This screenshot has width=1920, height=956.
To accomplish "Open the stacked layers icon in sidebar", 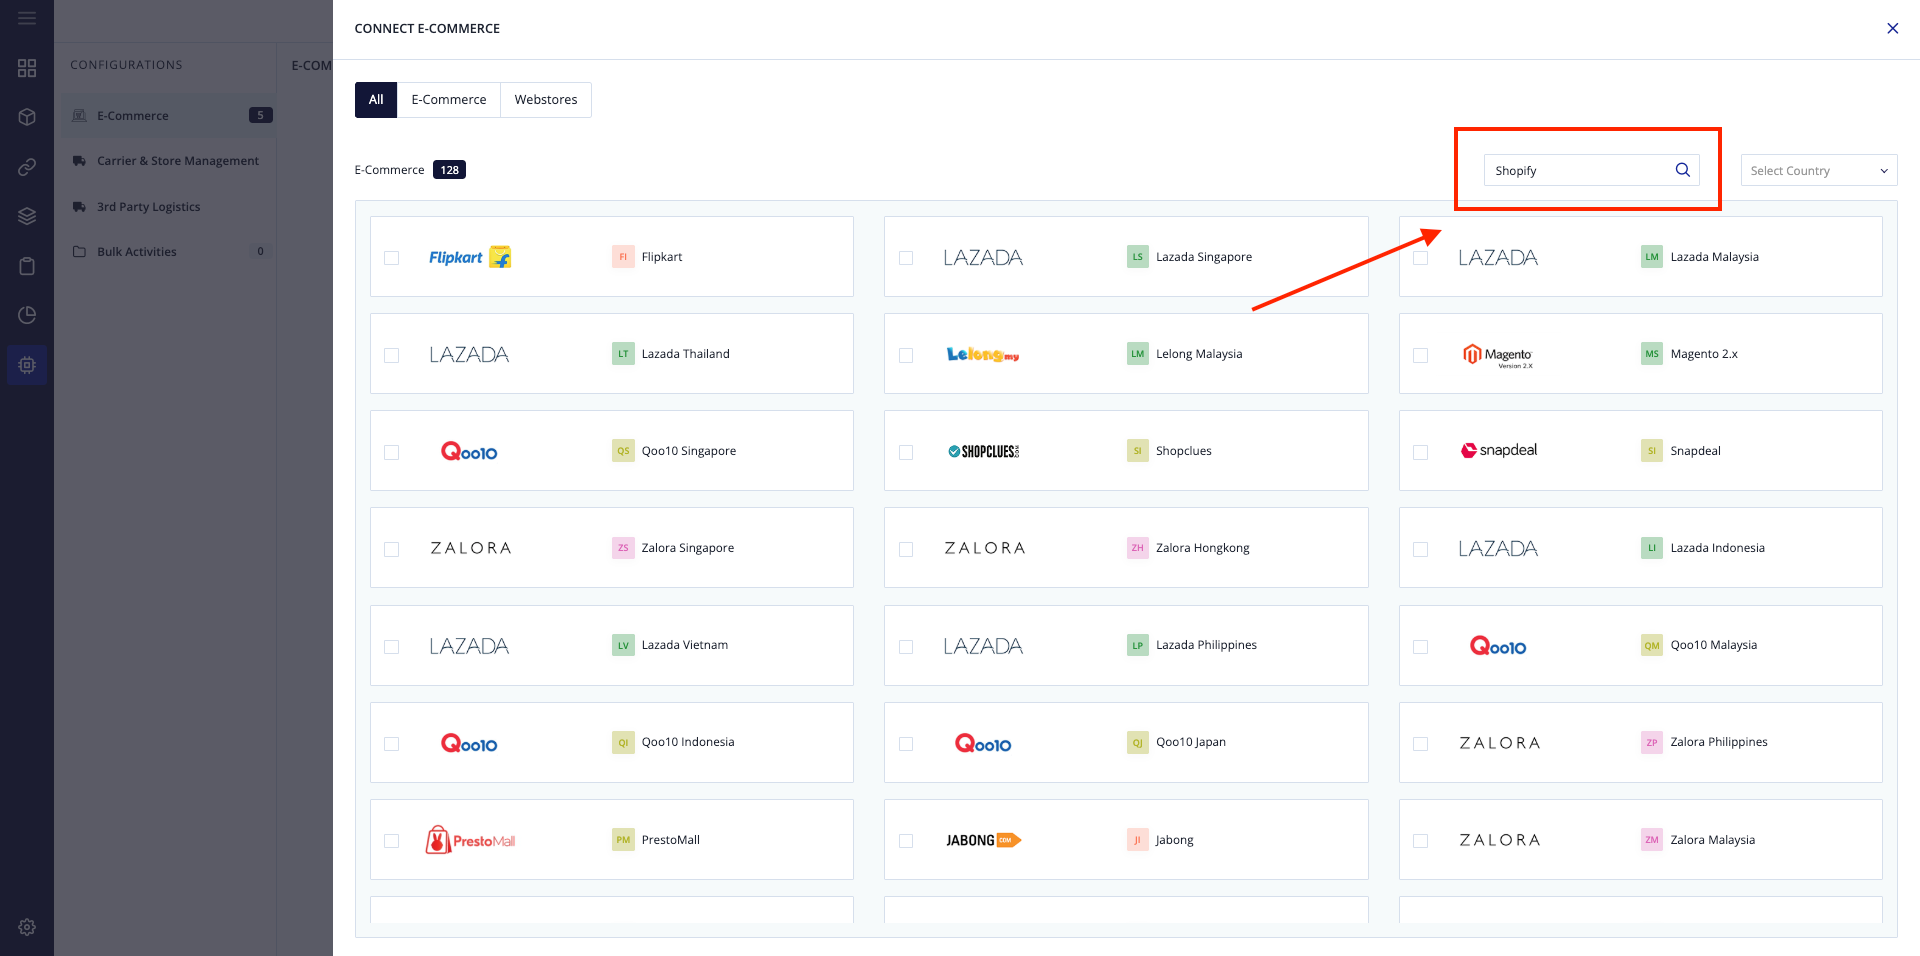I will coord(27,216).
